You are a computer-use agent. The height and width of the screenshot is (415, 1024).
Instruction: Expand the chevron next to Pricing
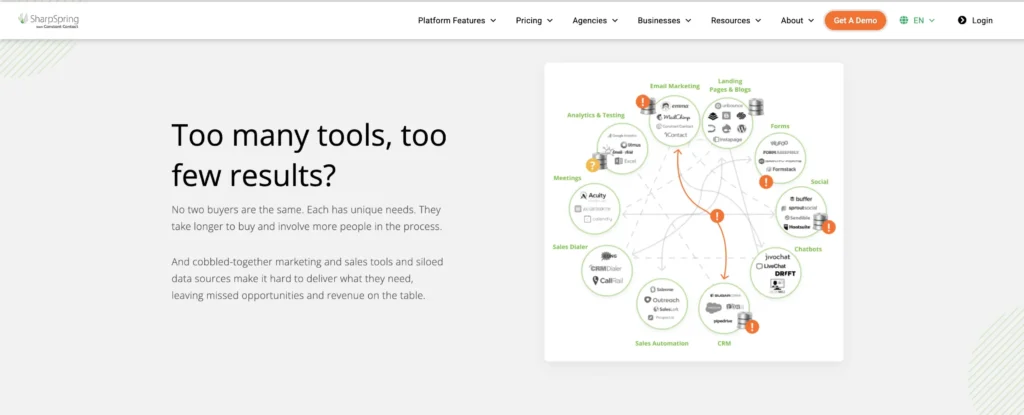(x=549, y=20)
